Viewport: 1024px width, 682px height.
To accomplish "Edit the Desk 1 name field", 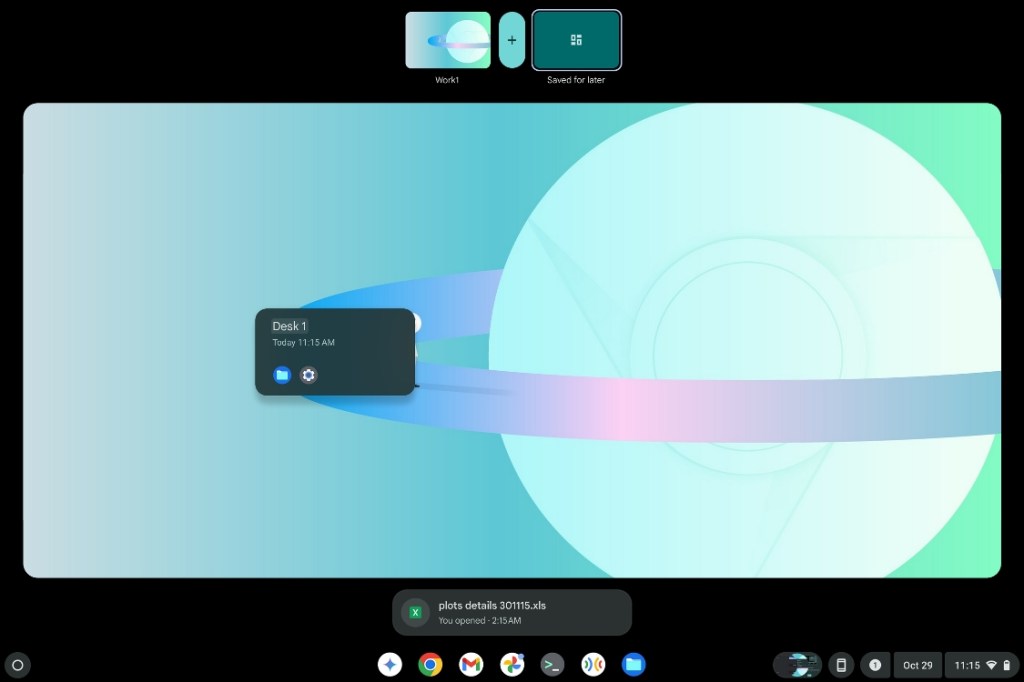I will 289,326.
